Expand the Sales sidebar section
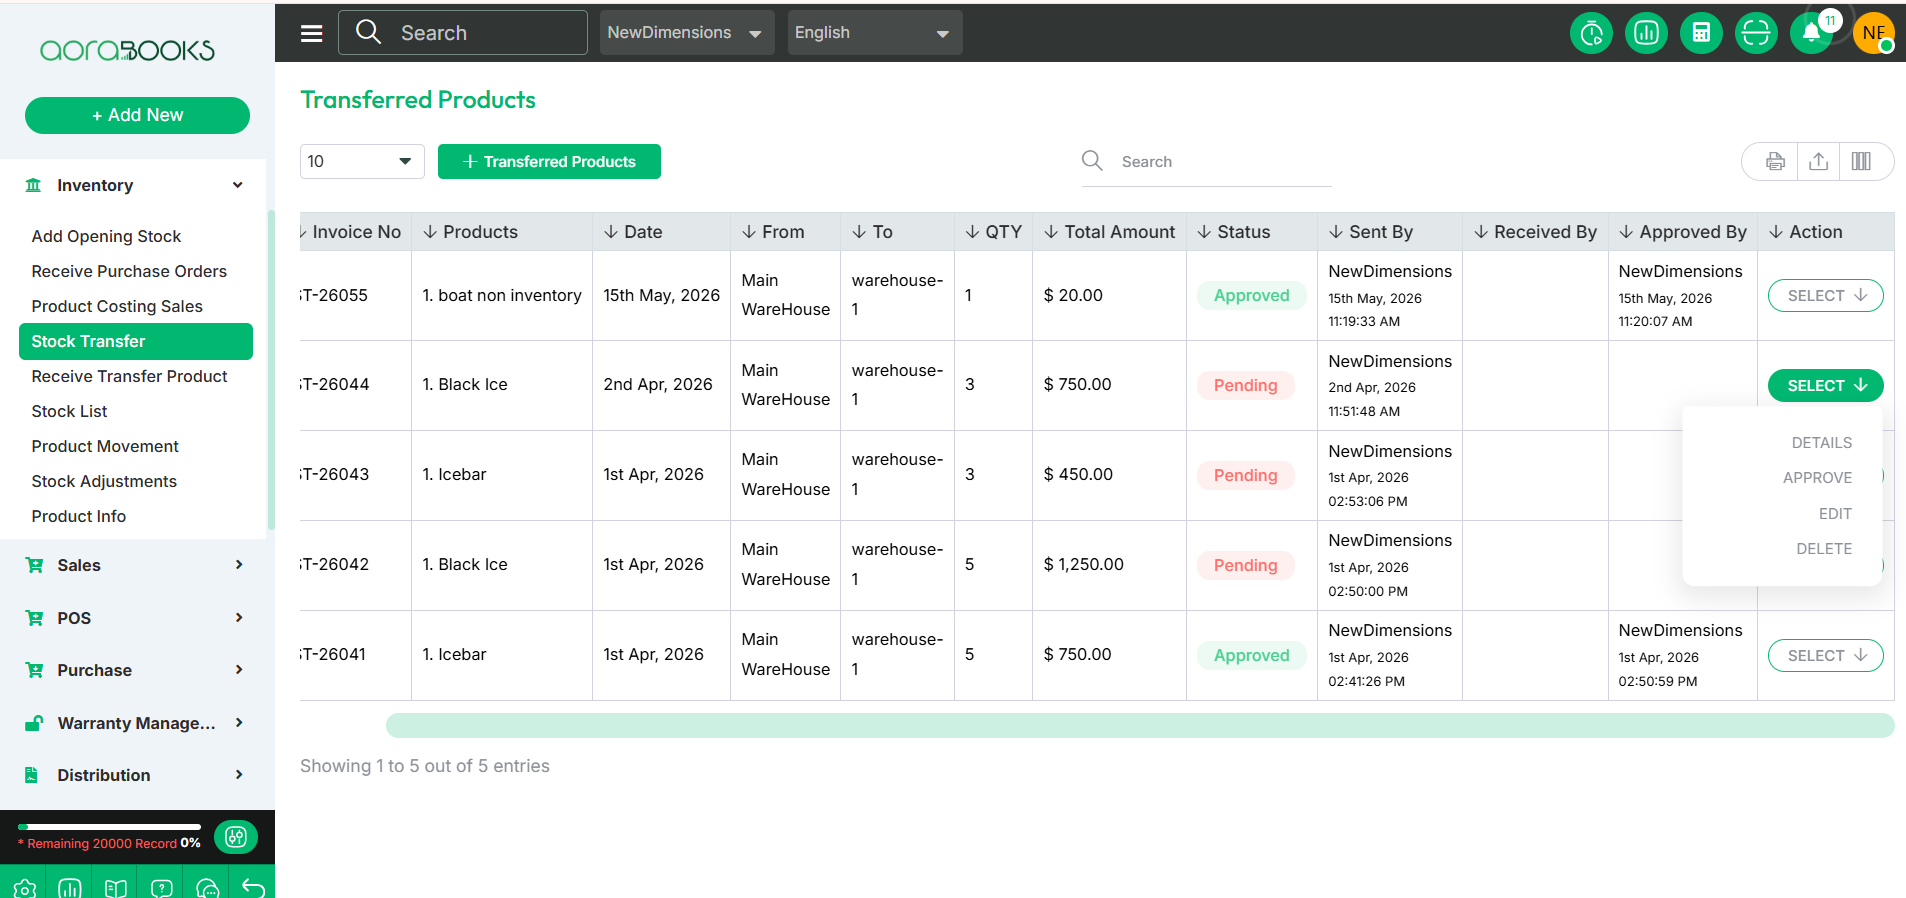This screenshot has height=898, width=1906. [135, 565]
